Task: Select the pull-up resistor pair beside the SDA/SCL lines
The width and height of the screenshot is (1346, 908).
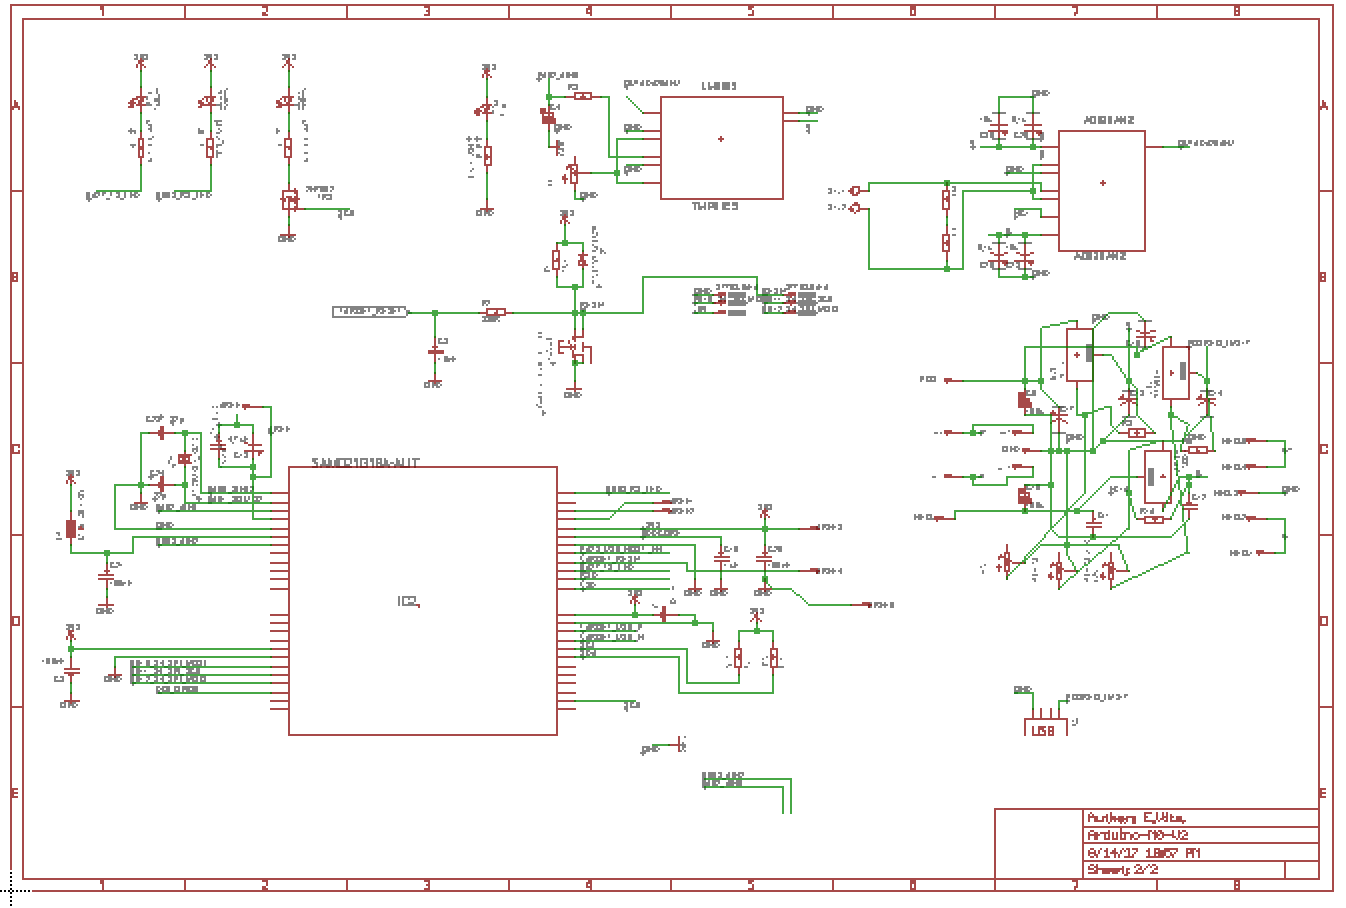Action: coord(756,658)
